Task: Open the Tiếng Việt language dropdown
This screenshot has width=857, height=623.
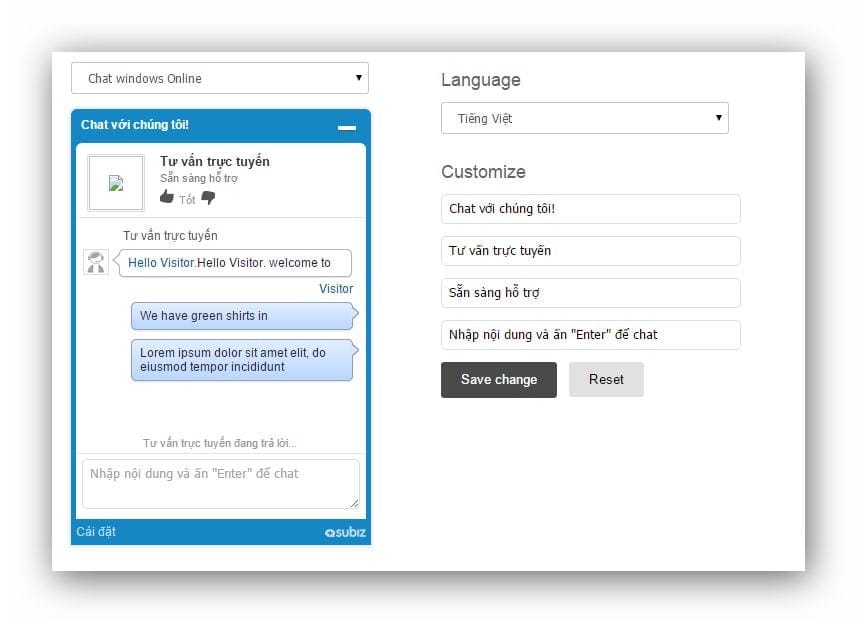Action: [x=584, y=118]
